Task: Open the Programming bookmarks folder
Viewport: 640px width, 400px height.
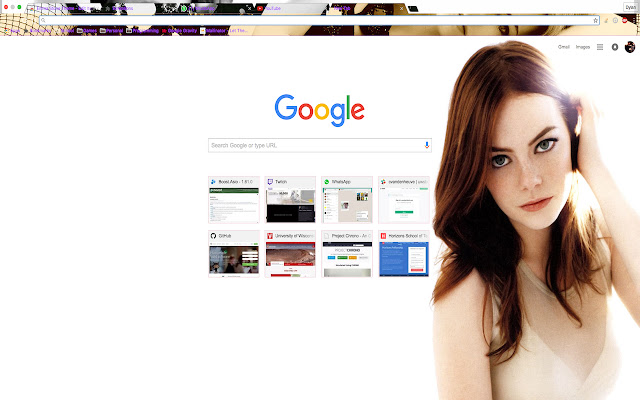Action: 142,31
